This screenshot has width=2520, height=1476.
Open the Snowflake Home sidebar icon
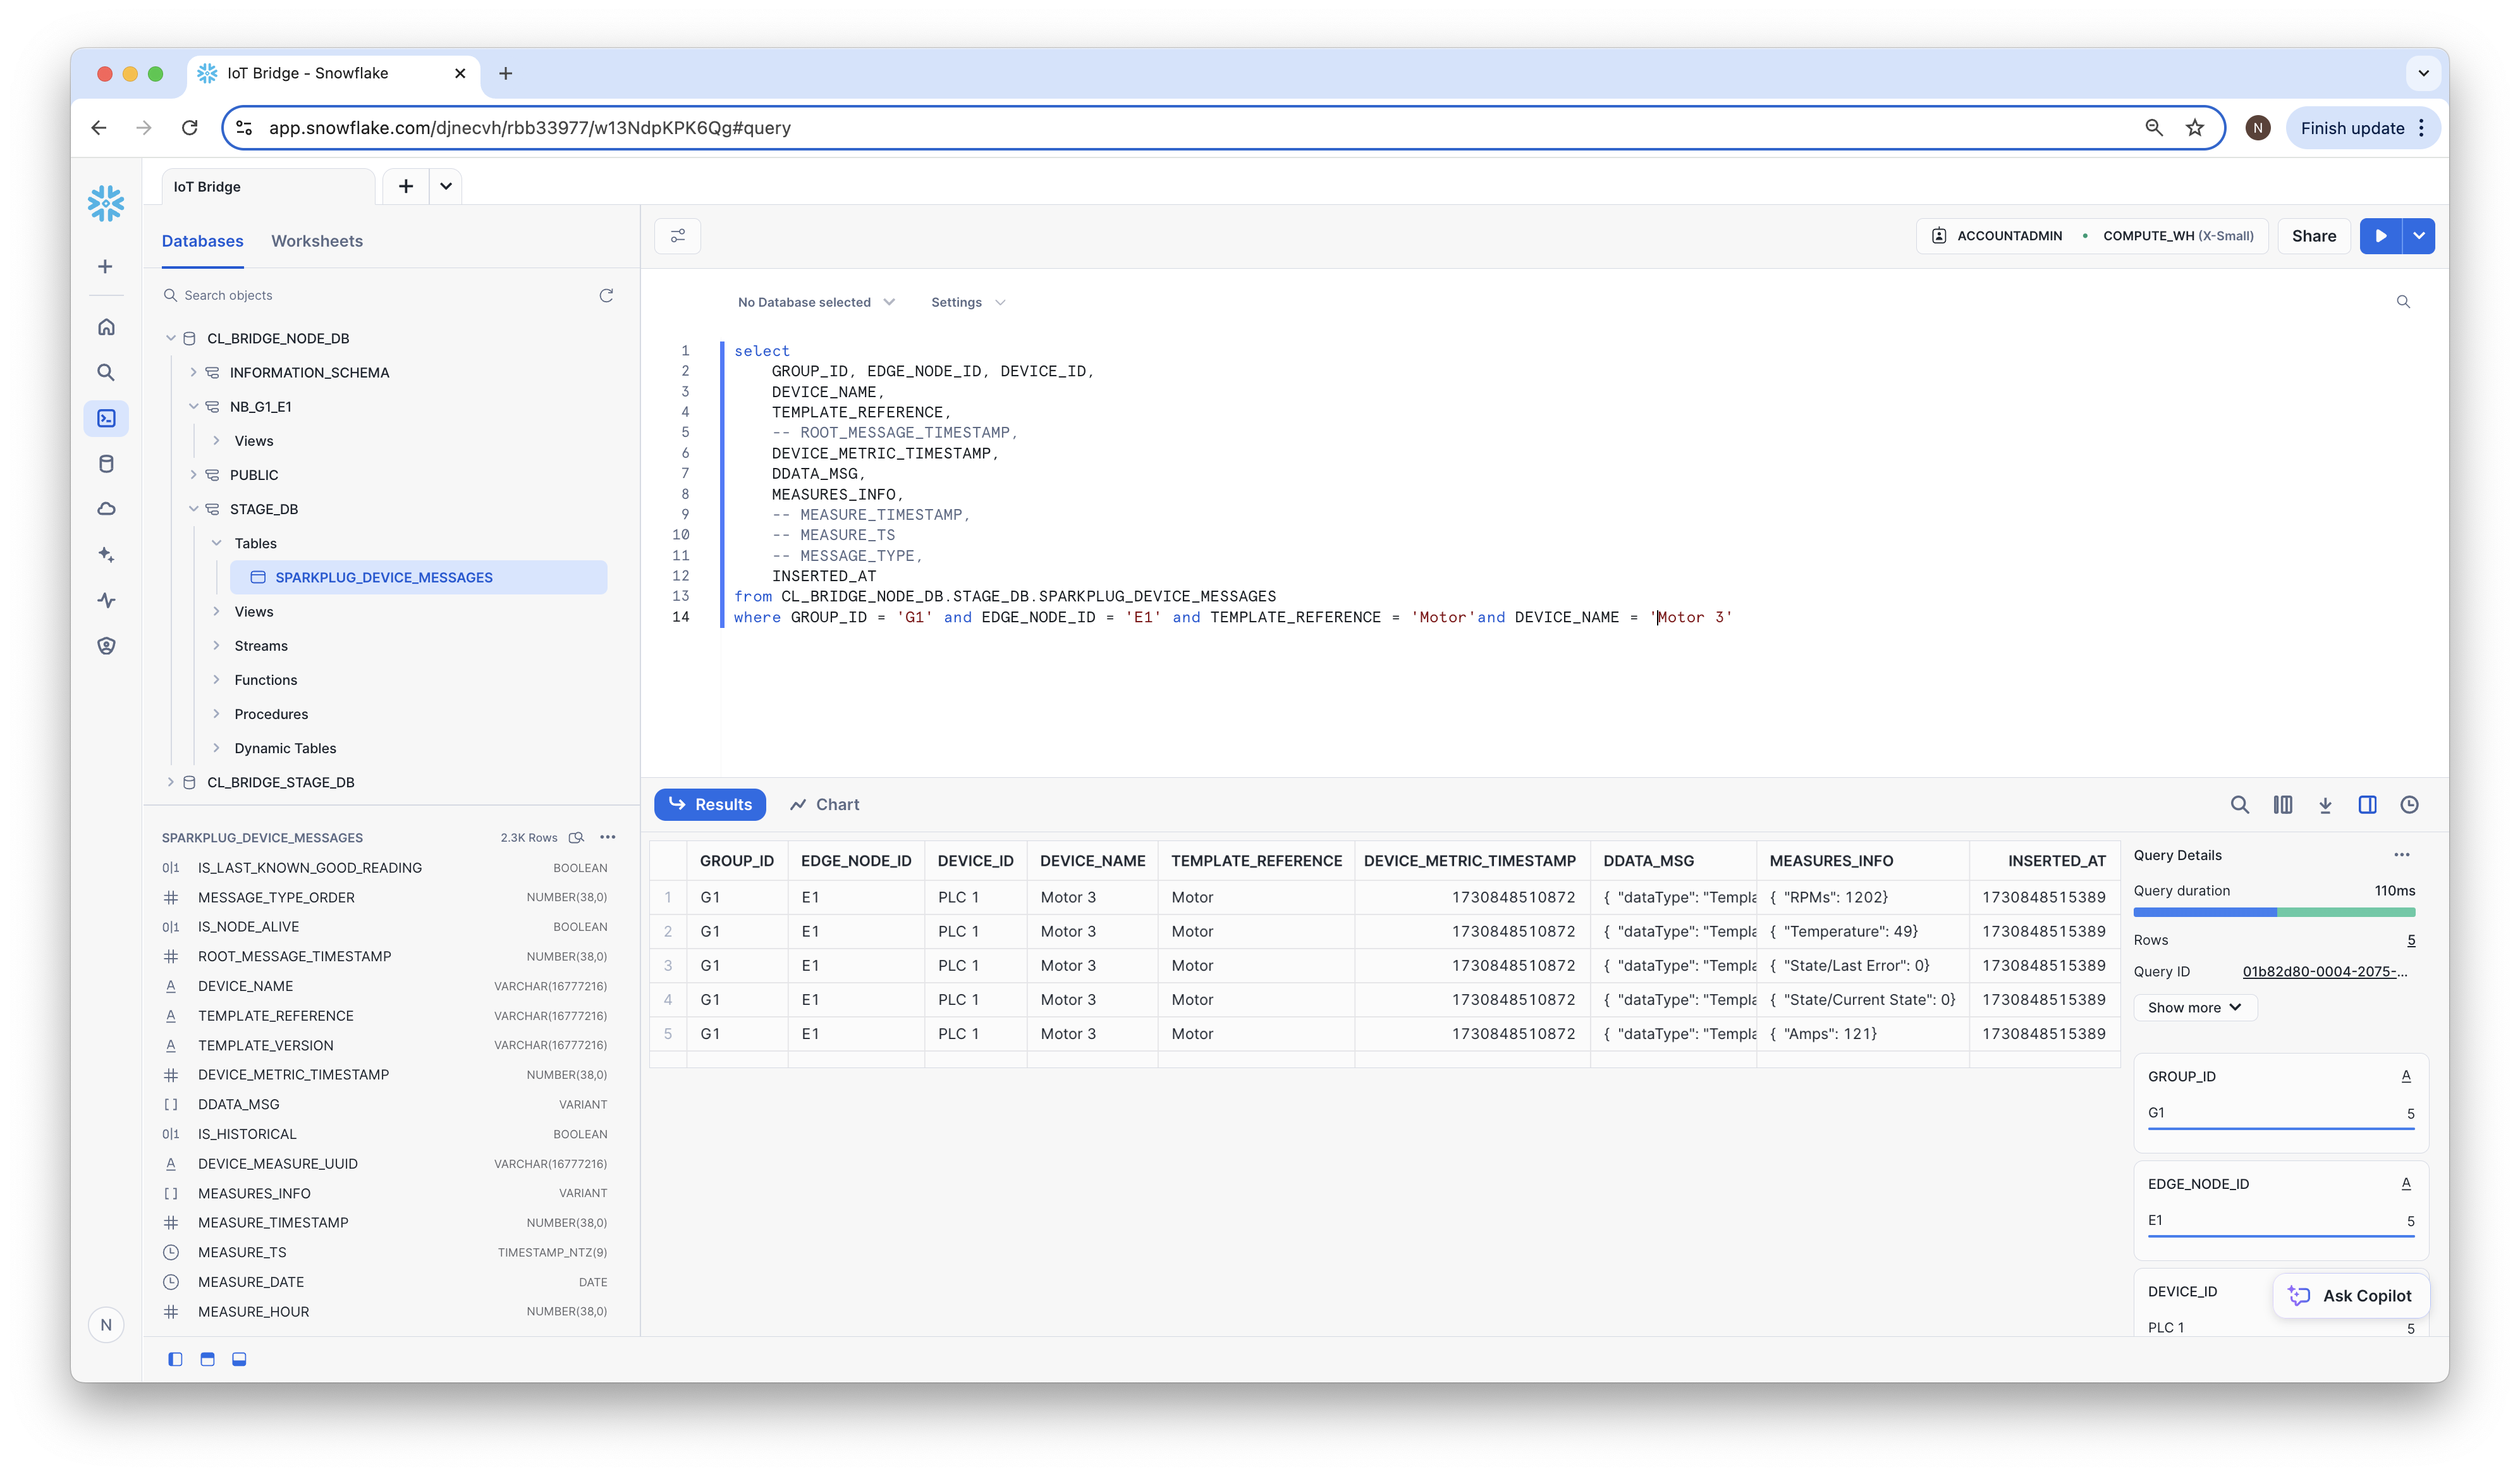pyautogui.click(x=106, y=327)
